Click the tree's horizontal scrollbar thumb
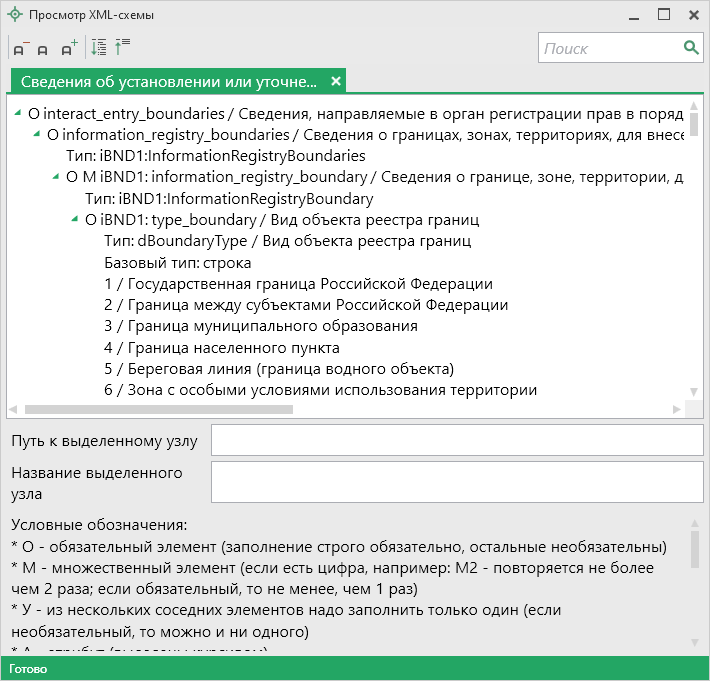 [158, 409]
